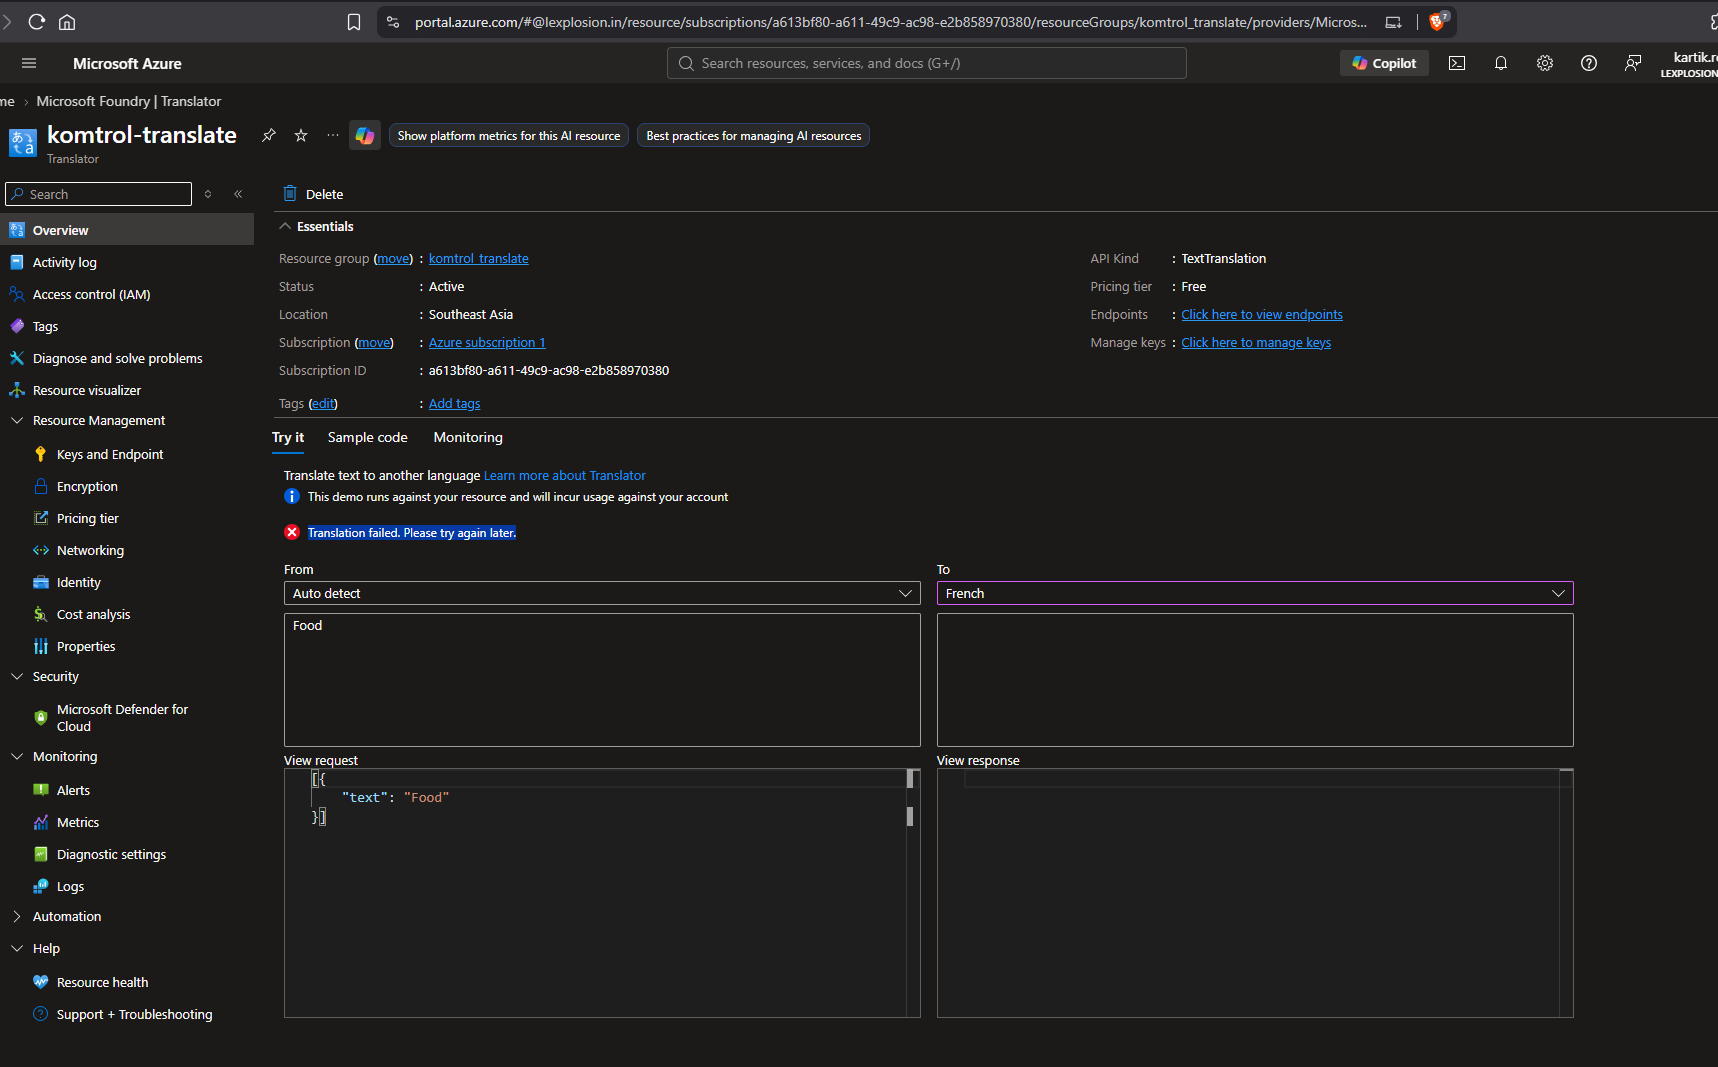Click the Add tags link
This screenshot has height=1067, width=1718.
455,403
